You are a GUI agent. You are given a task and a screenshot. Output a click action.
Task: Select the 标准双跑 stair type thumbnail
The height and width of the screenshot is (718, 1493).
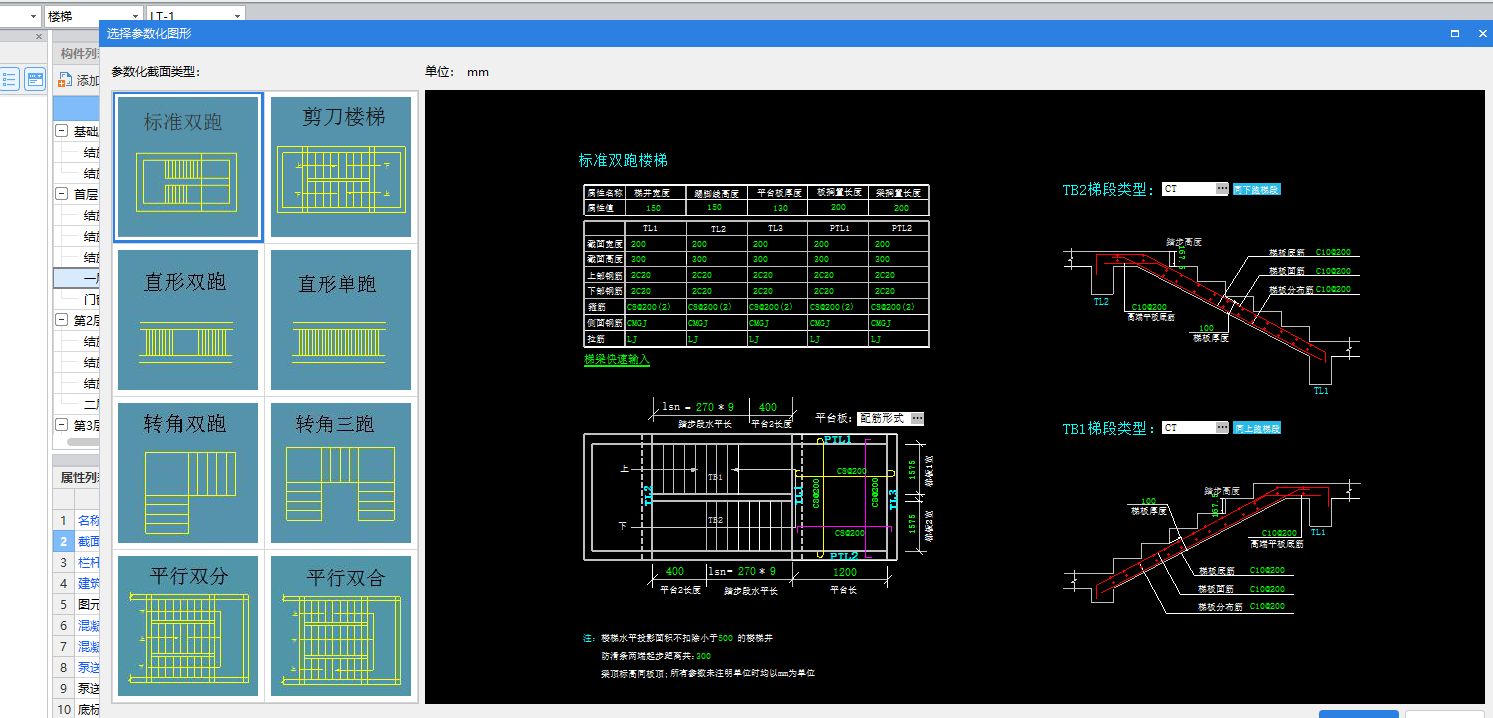tap(188, 167)
